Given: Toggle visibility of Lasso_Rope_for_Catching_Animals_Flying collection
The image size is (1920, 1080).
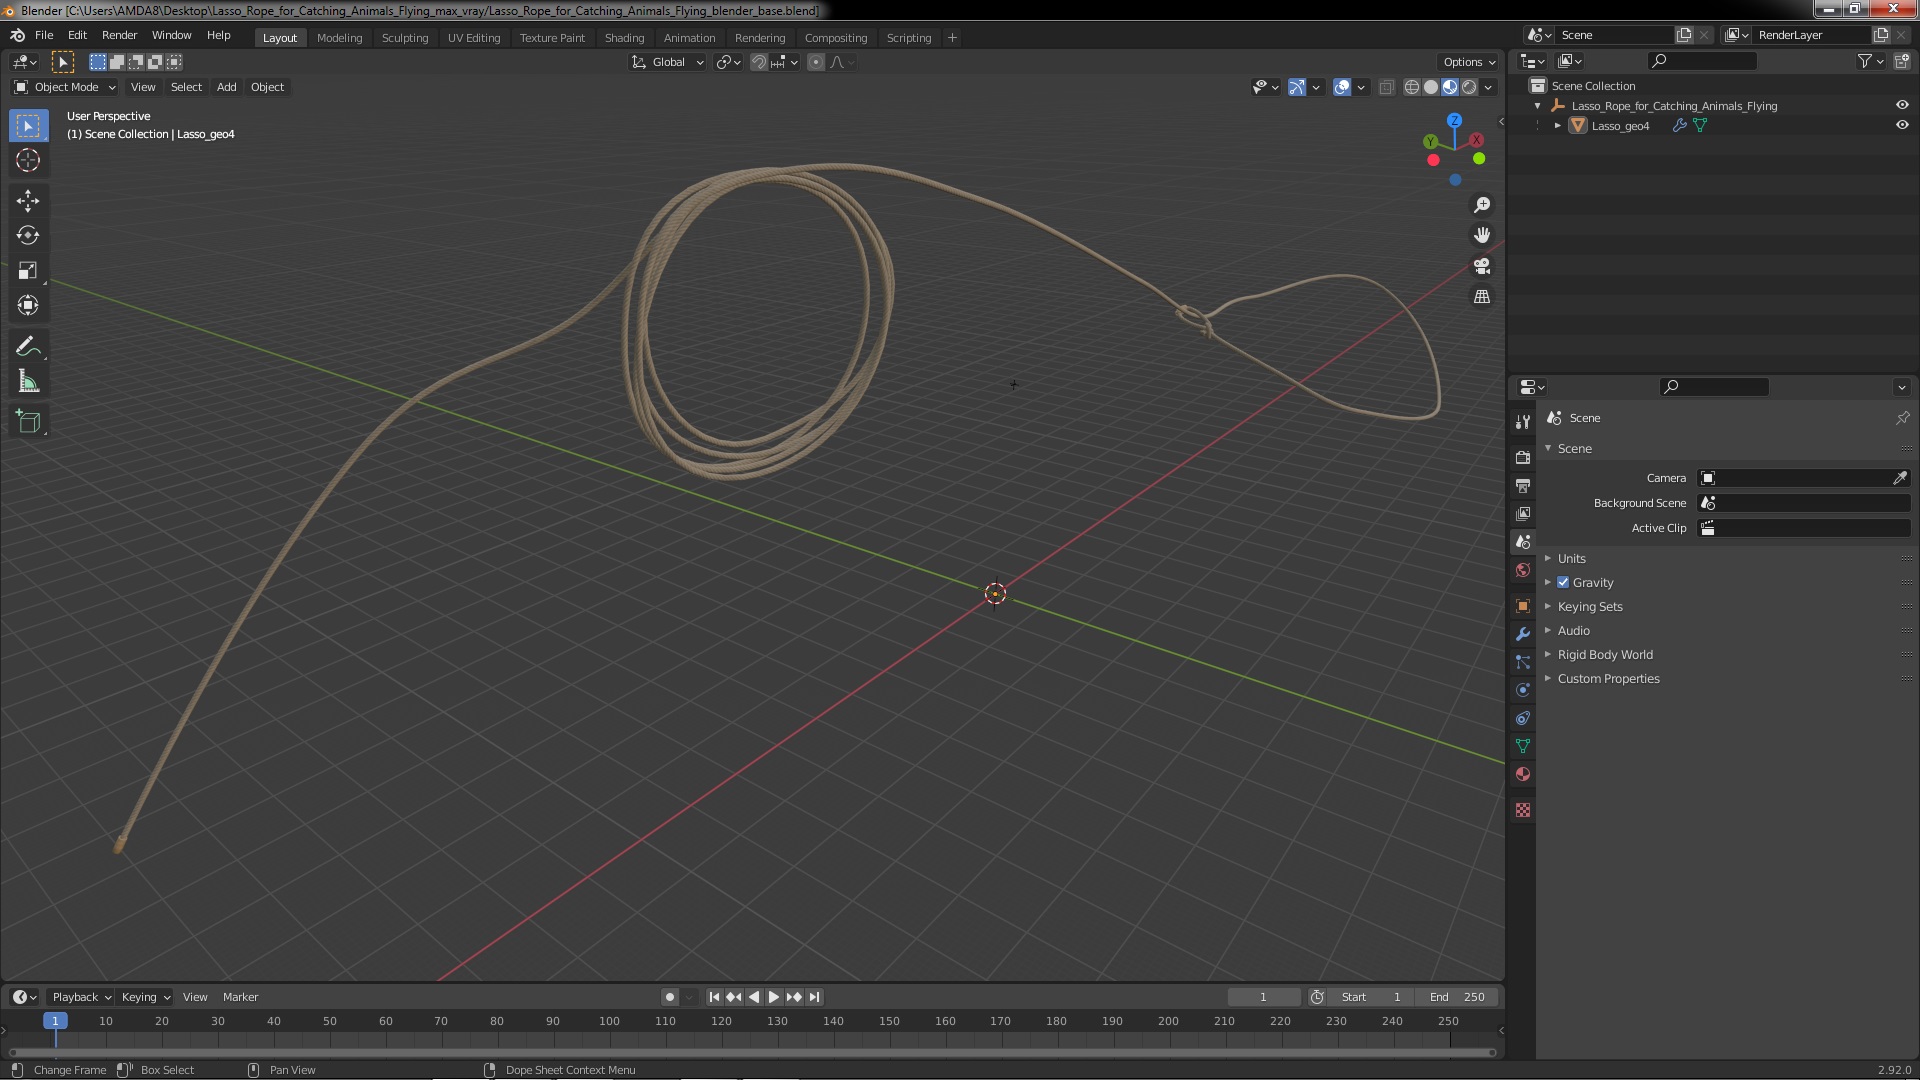Looking at the screenshot, I should pyautogui.click(x=1902, y=106).
